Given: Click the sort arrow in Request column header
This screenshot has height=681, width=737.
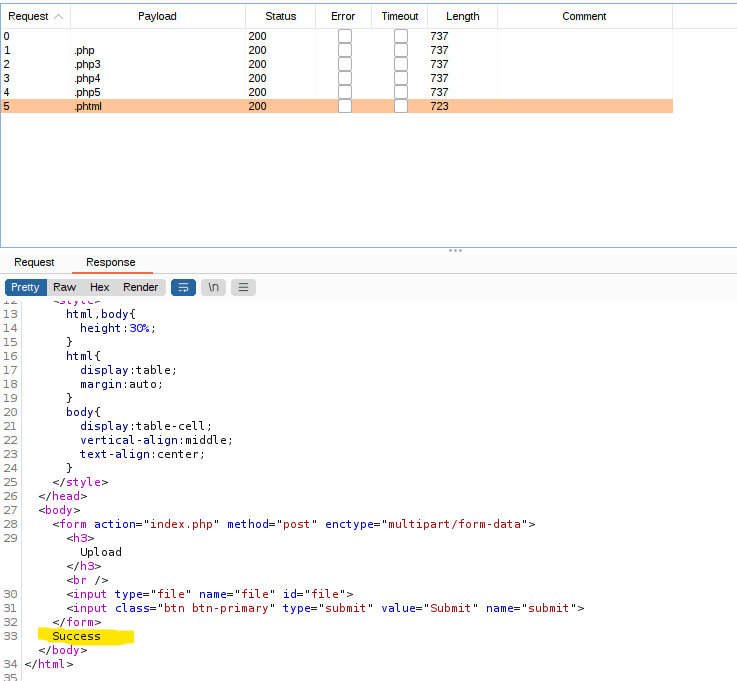Looking at the screenshot, I should [x=58, y=16].
